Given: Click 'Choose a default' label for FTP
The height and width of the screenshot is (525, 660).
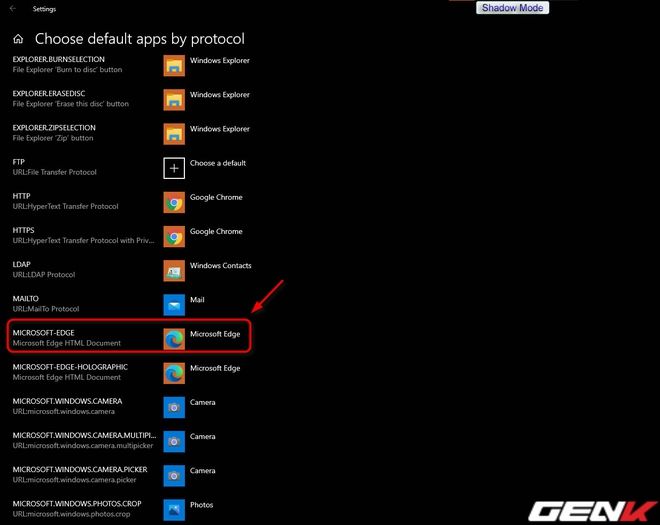Looking at the screenshot, I should point(218,163).
